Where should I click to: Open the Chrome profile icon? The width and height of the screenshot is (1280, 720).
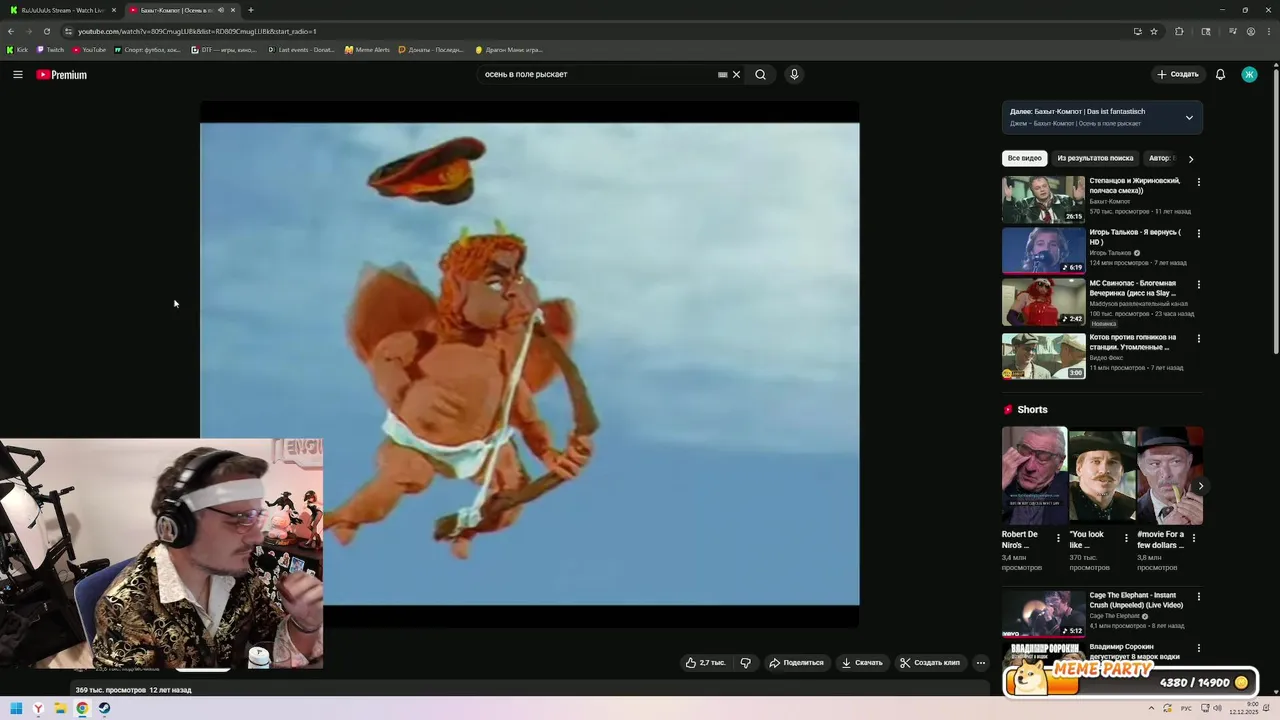pos(1250,31)
